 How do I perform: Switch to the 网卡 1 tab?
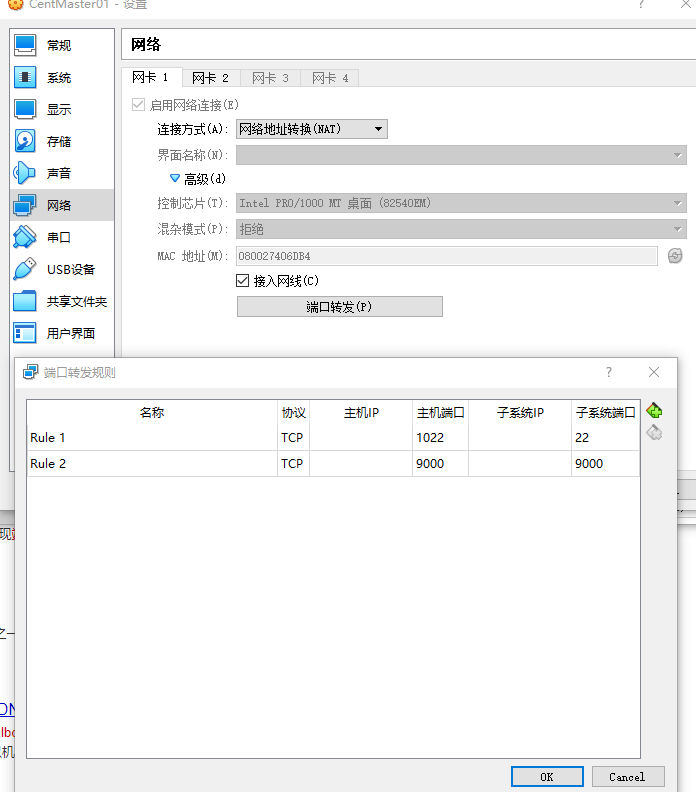pos(151,78)
